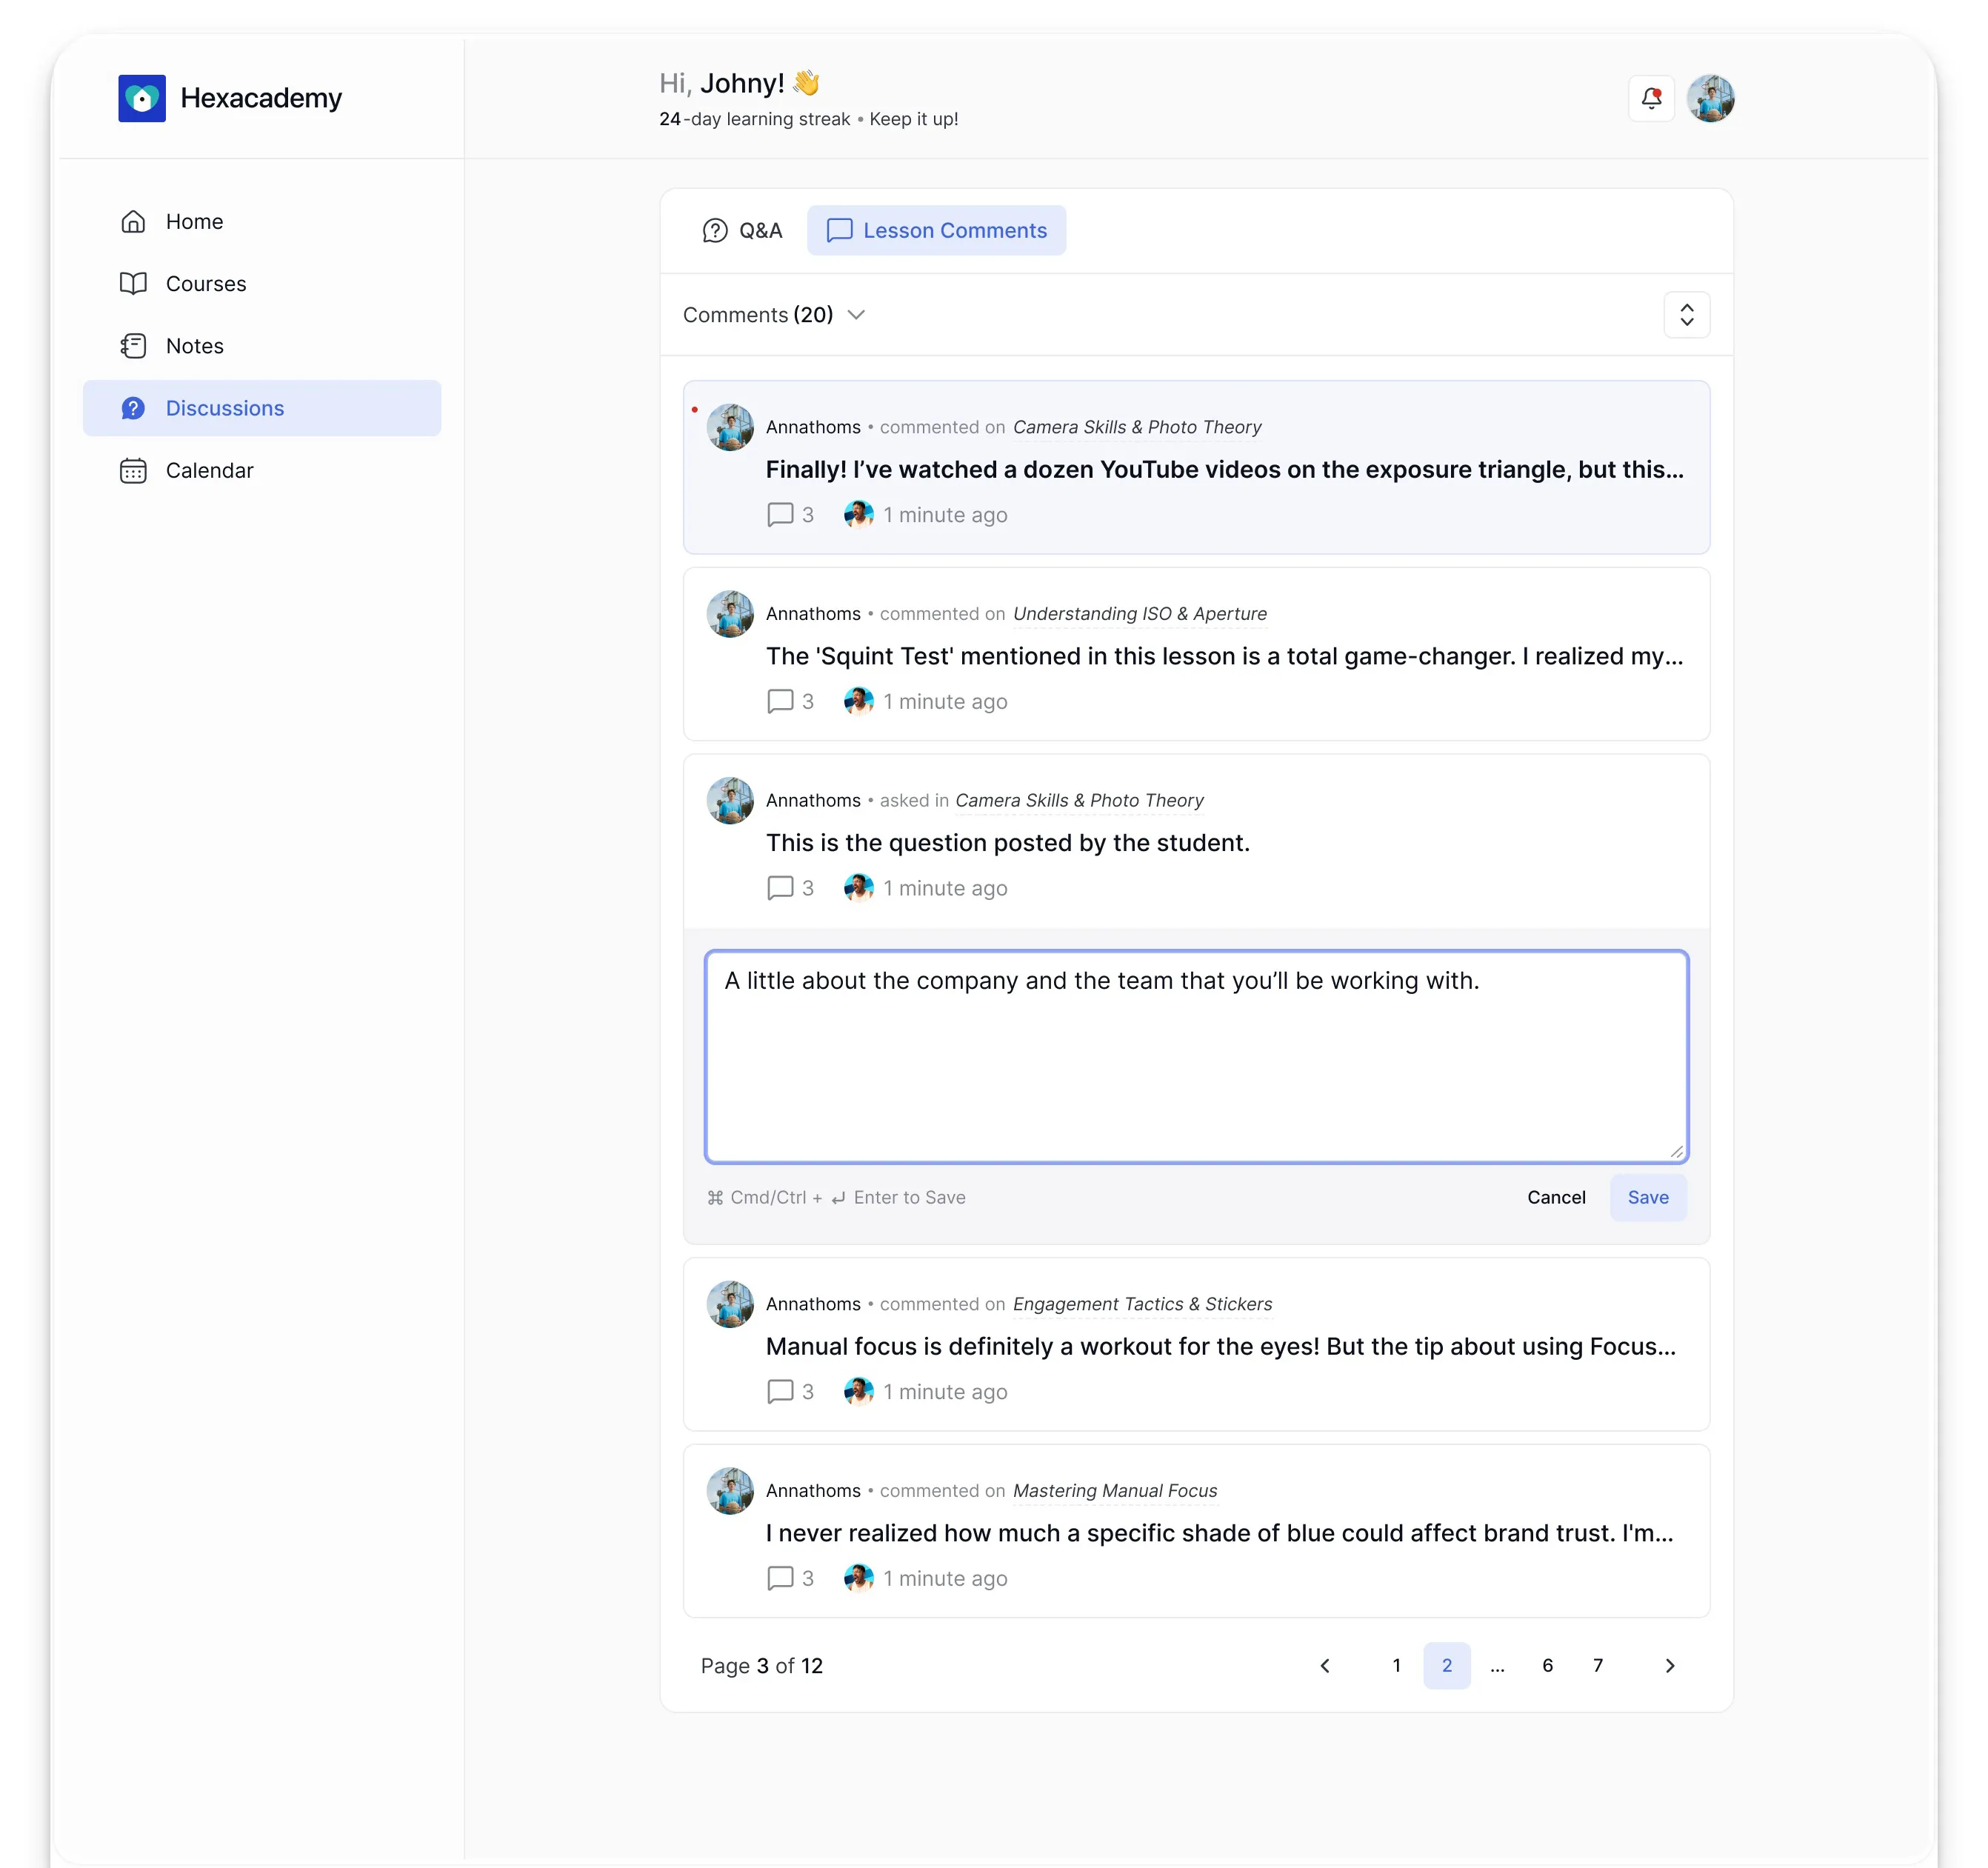This screenshot has width=1988, height=1868.
Task: Open the Mastering Manual Focus link
Action: 1115,1490
